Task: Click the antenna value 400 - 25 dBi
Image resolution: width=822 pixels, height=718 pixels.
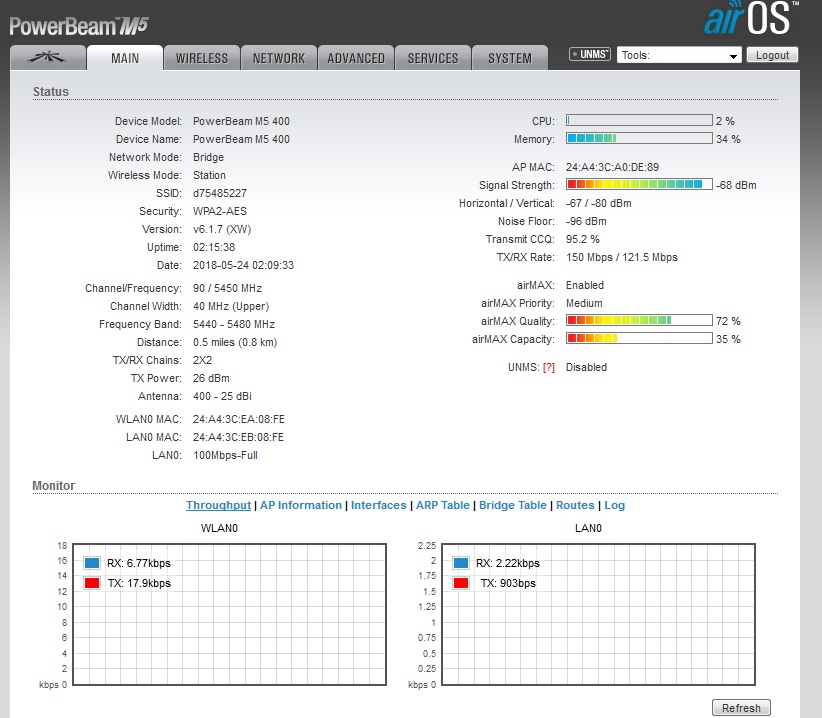Action: pos(222,396)
